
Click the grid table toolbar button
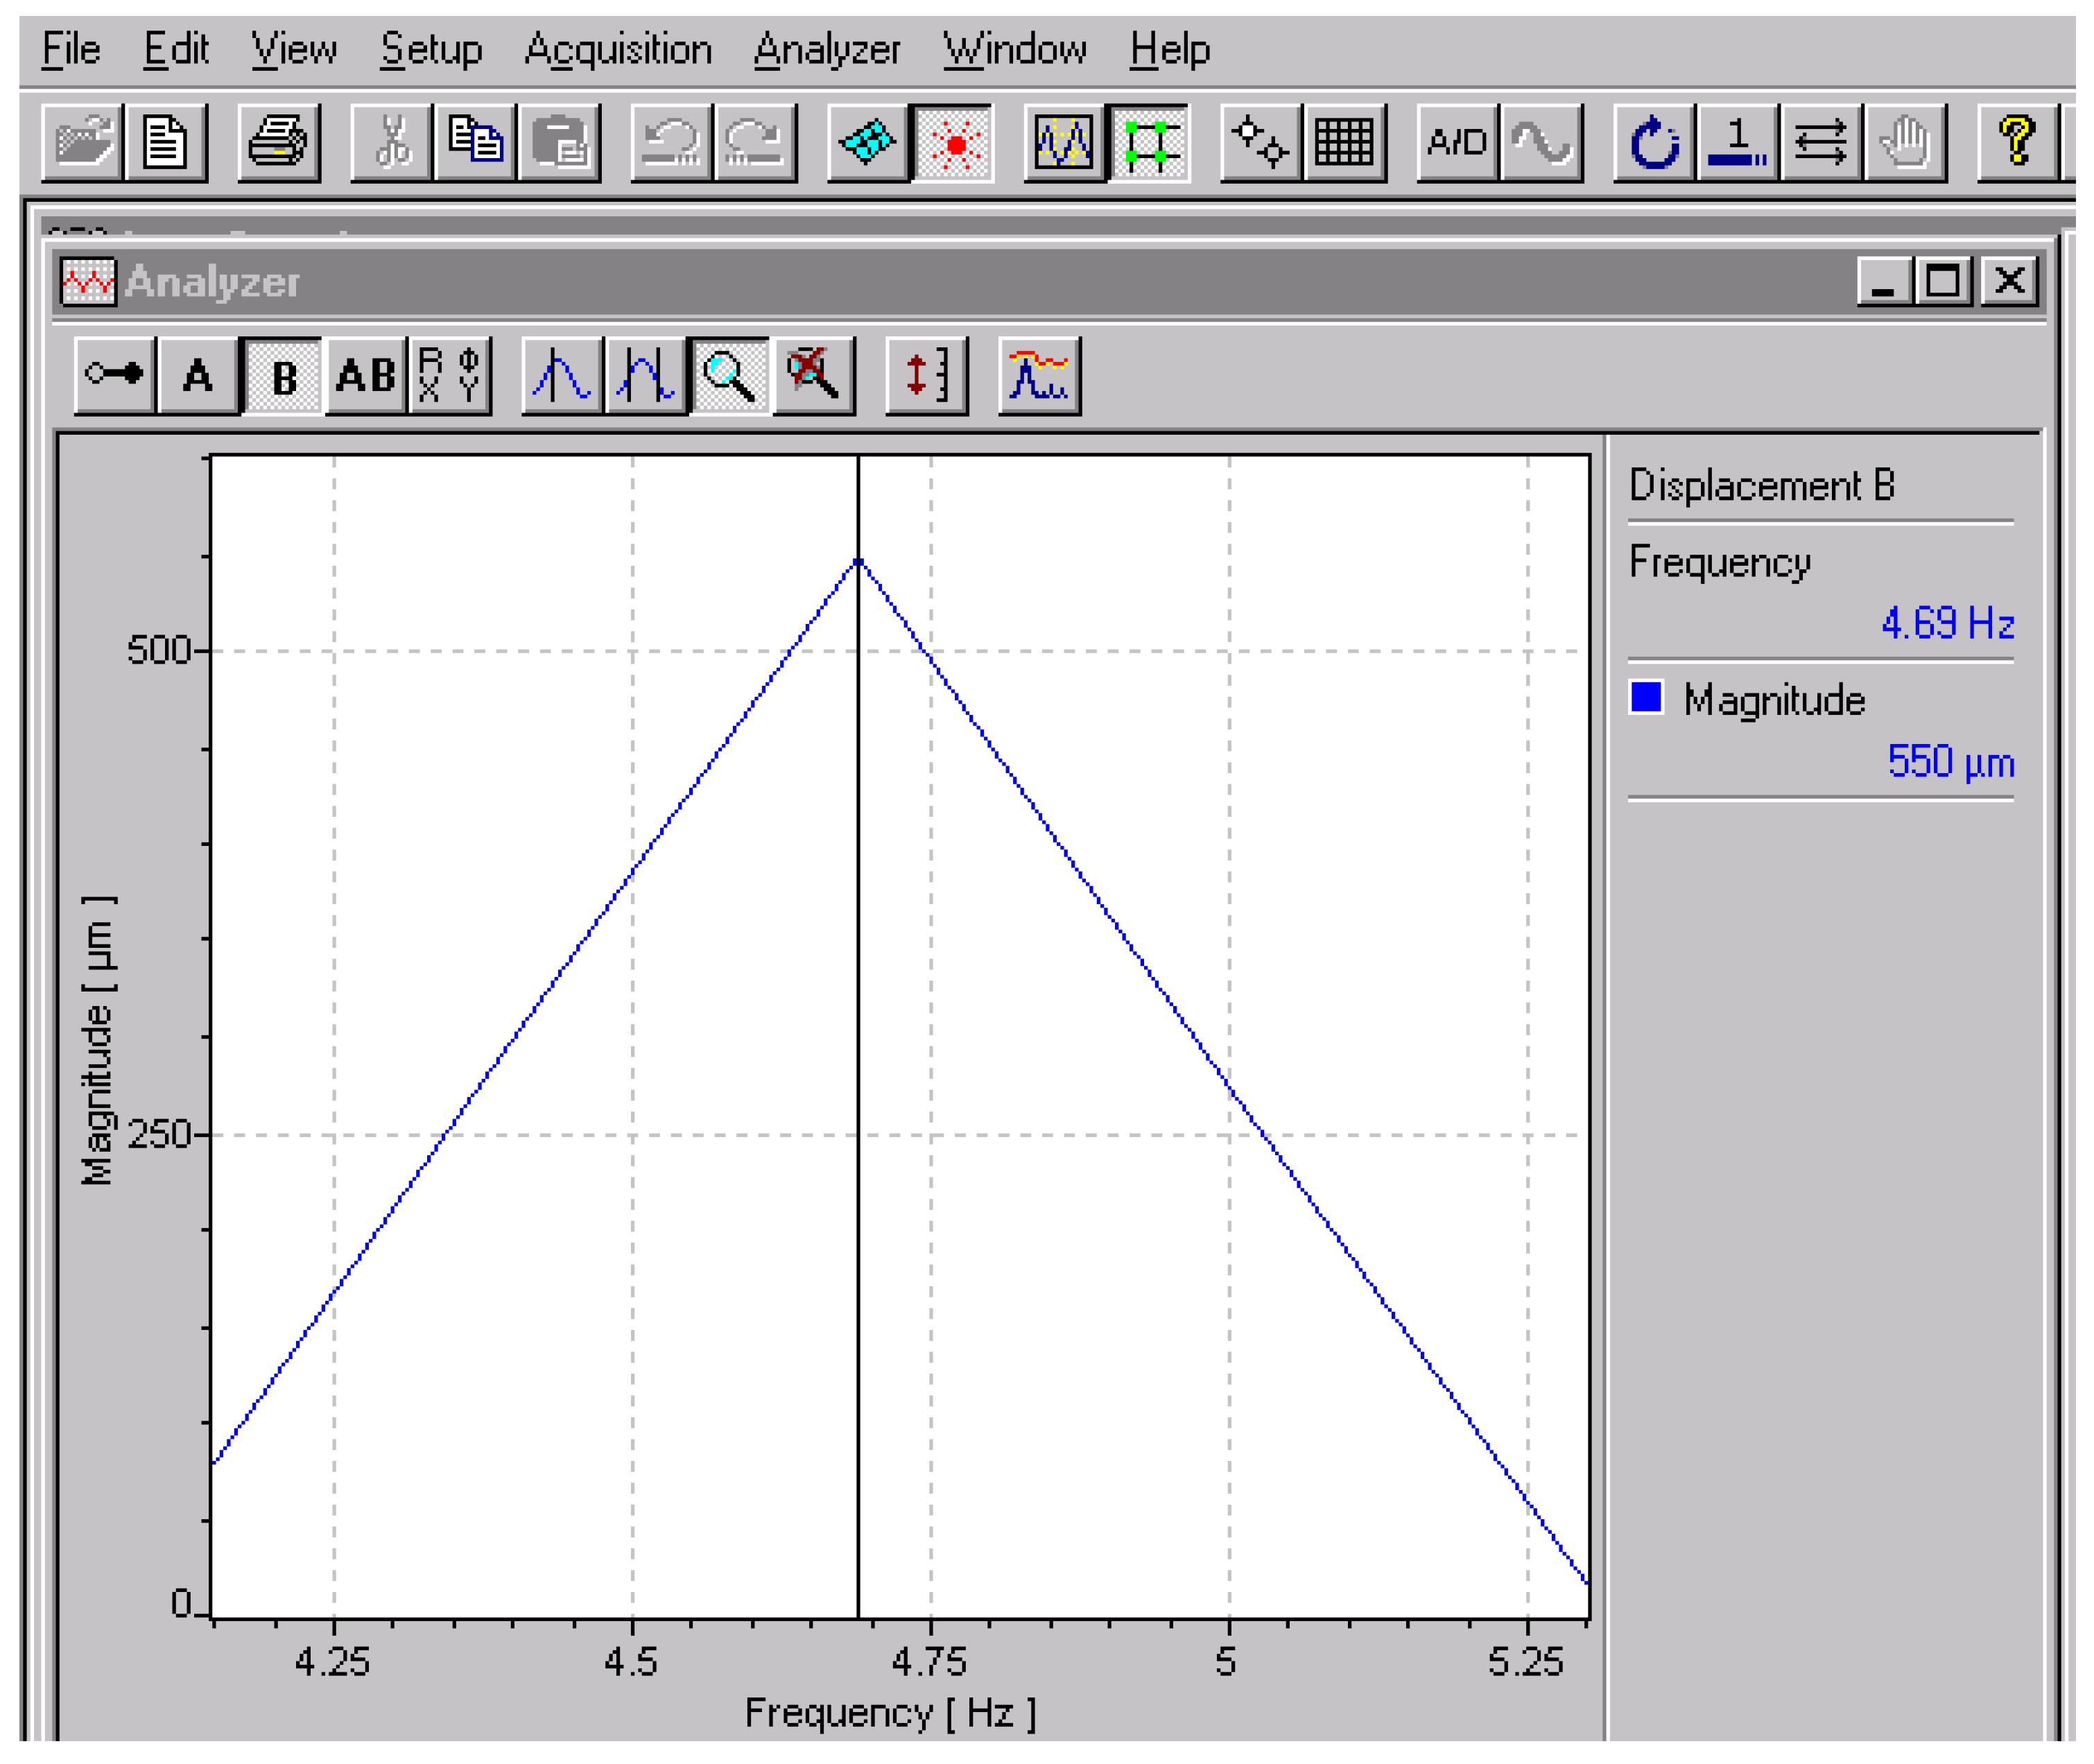tap(1343, 142)
